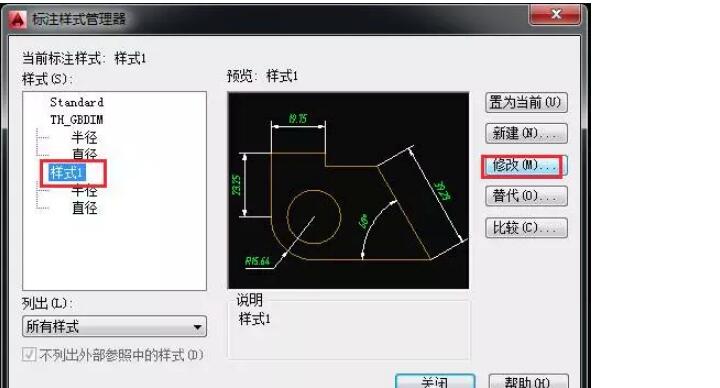This screenshot has width=720, height=388.
Task: Select the Standard dimension style
Action: coord(77,102)
